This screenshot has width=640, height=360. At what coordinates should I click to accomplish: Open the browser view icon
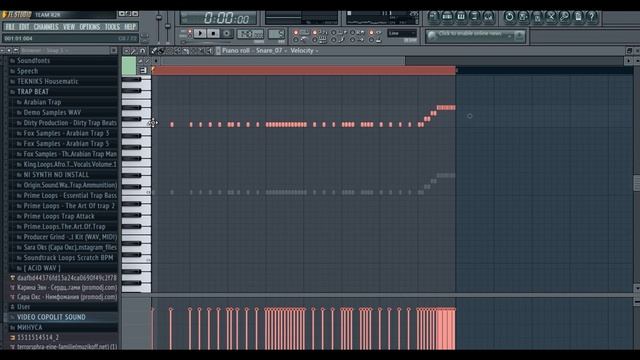[x=475, y=17]
